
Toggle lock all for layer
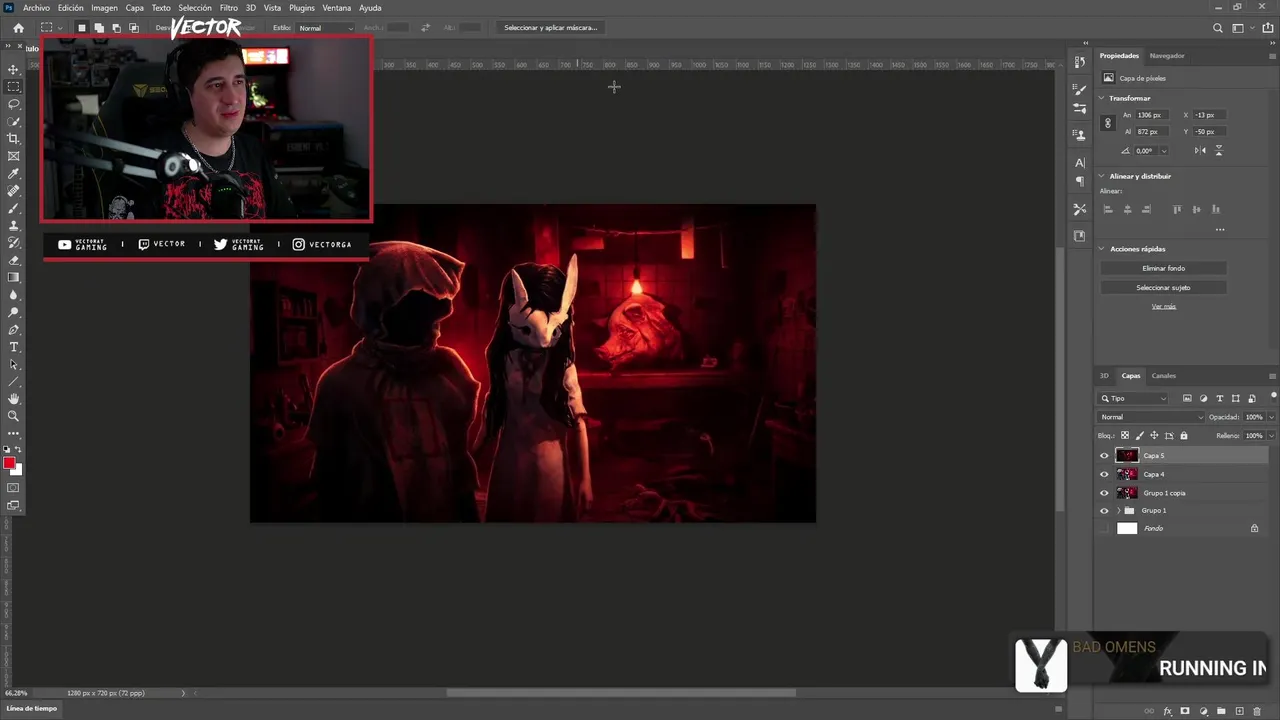[x=1184, y=436]
